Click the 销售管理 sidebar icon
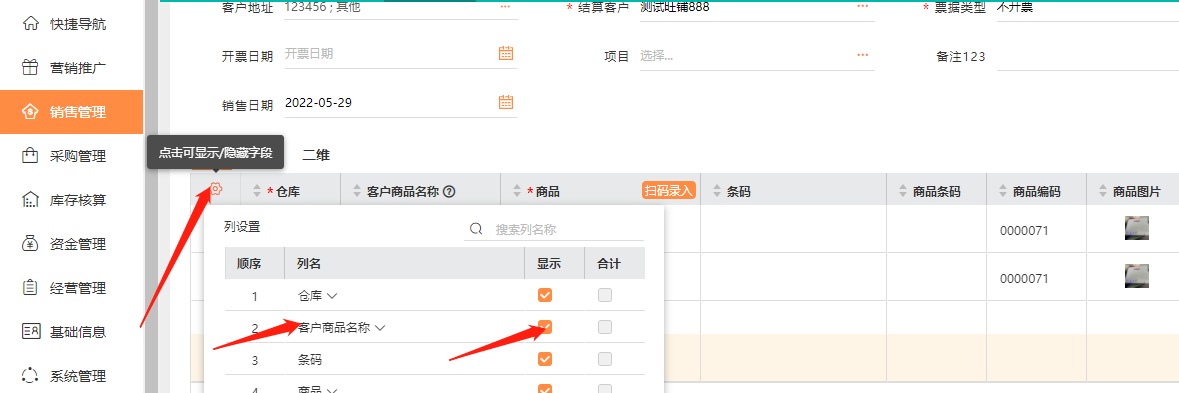 point(30,112)
